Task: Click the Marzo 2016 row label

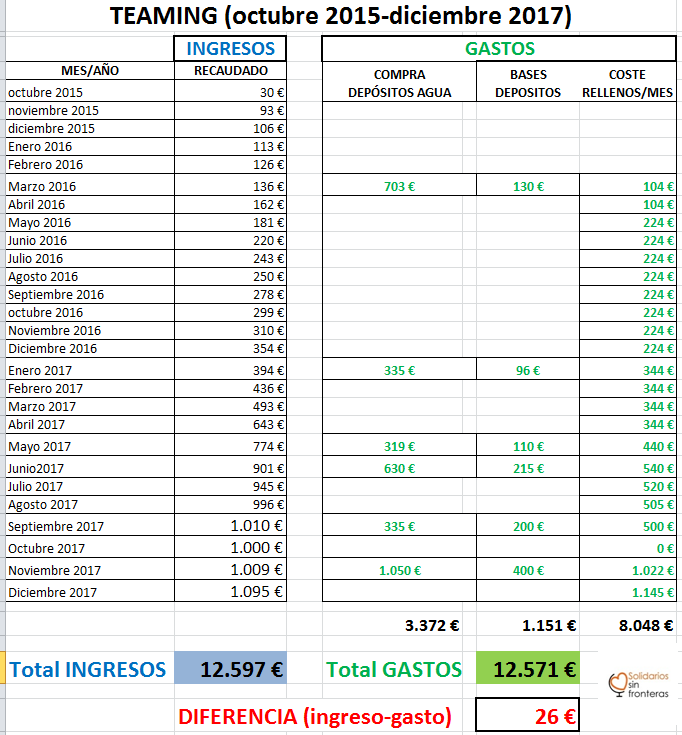Action: tap(90, 186)
